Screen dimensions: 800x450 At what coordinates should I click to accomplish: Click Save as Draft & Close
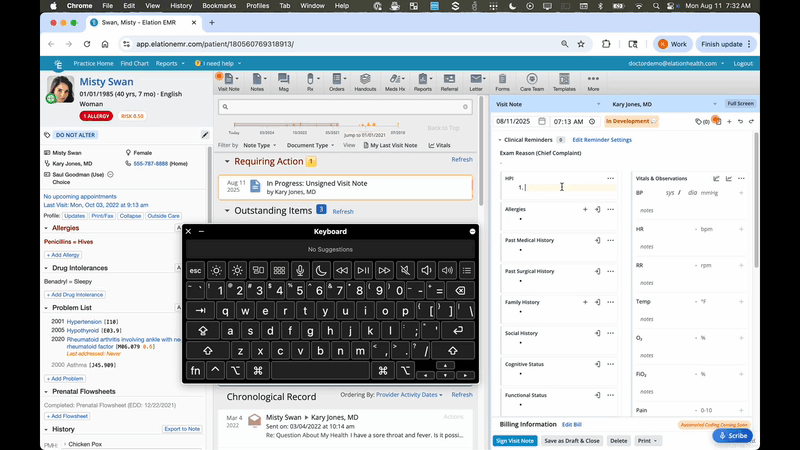click(x=572, y=441)
